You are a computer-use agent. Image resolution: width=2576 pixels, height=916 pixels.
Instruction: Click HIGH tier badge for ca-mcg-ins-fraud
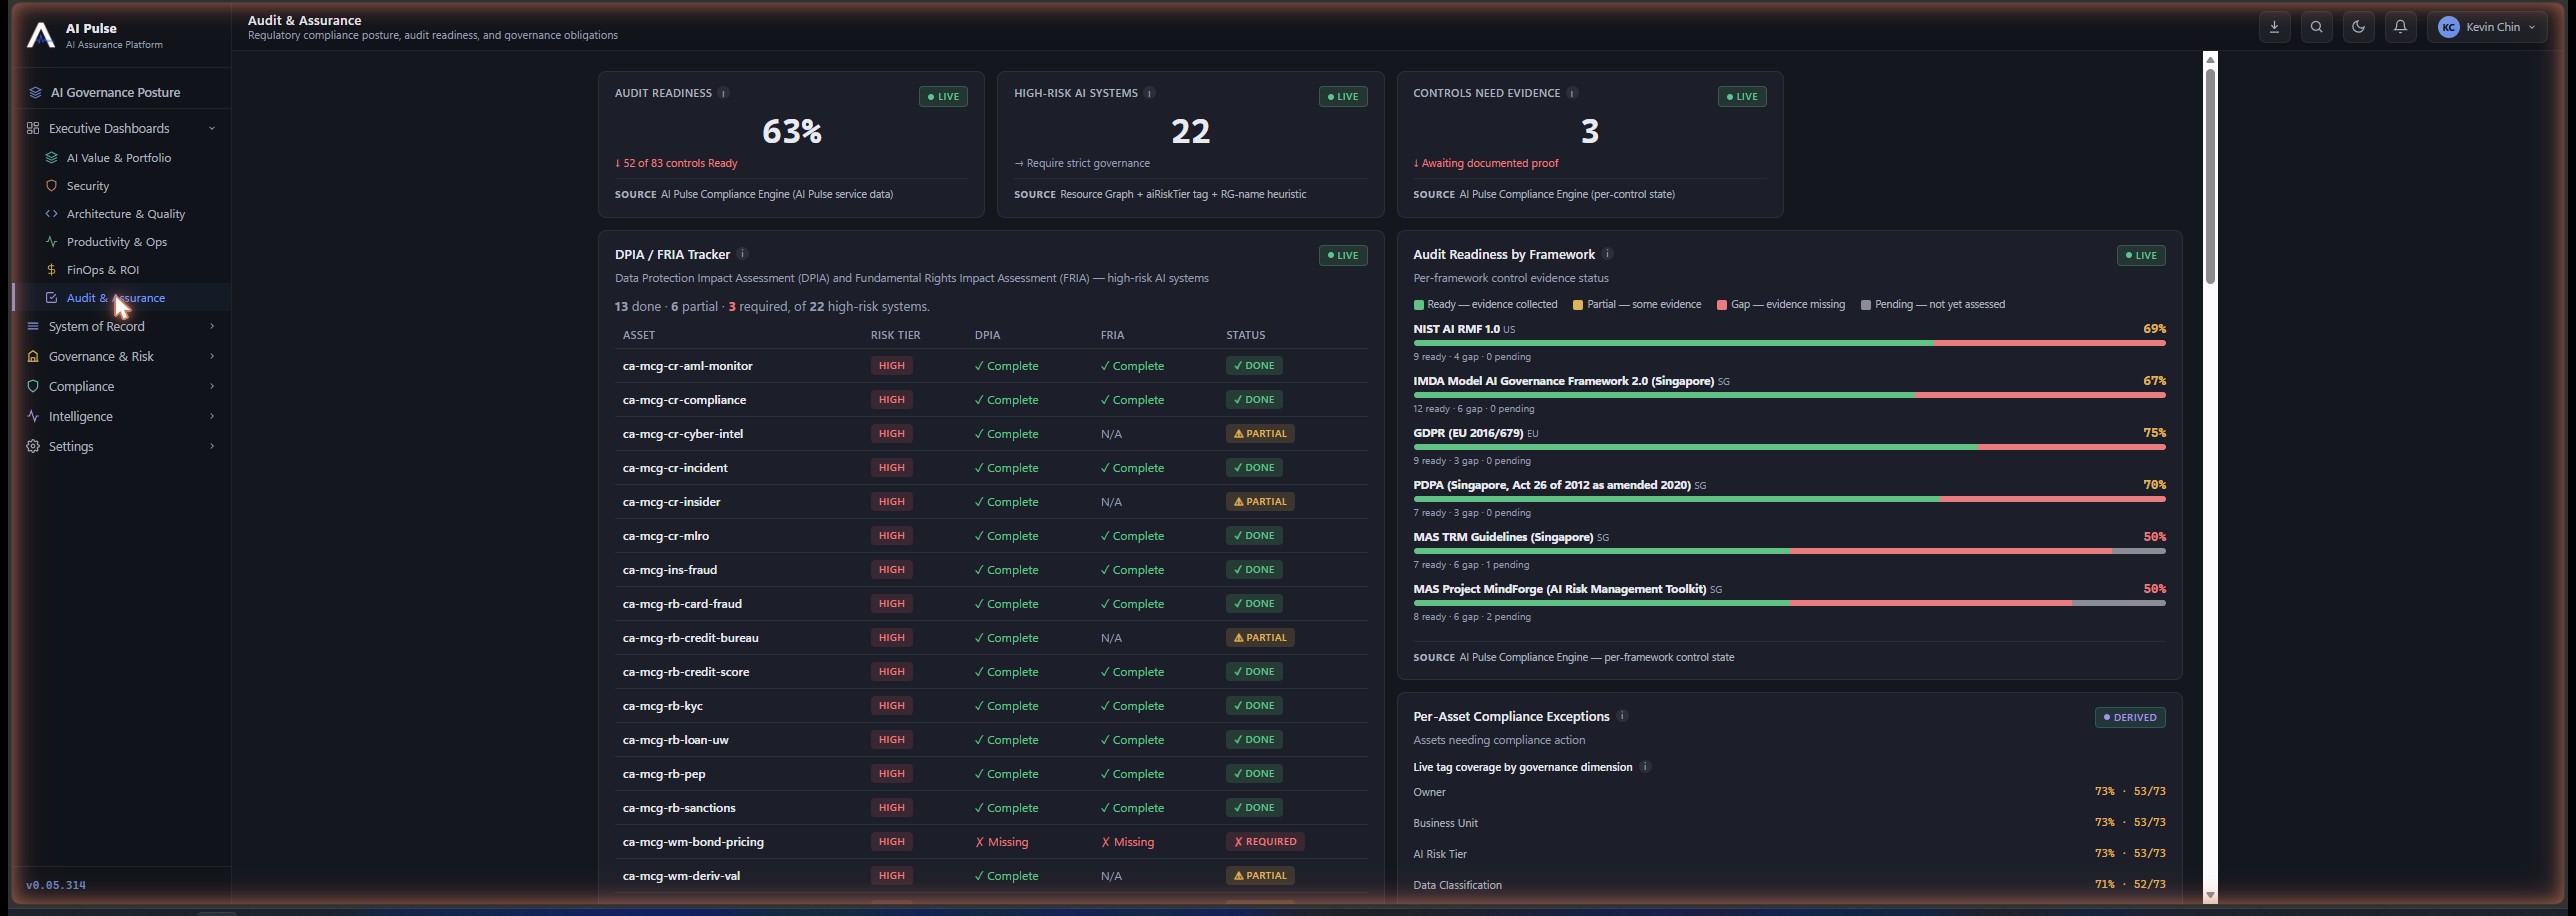tap(891, 570)
